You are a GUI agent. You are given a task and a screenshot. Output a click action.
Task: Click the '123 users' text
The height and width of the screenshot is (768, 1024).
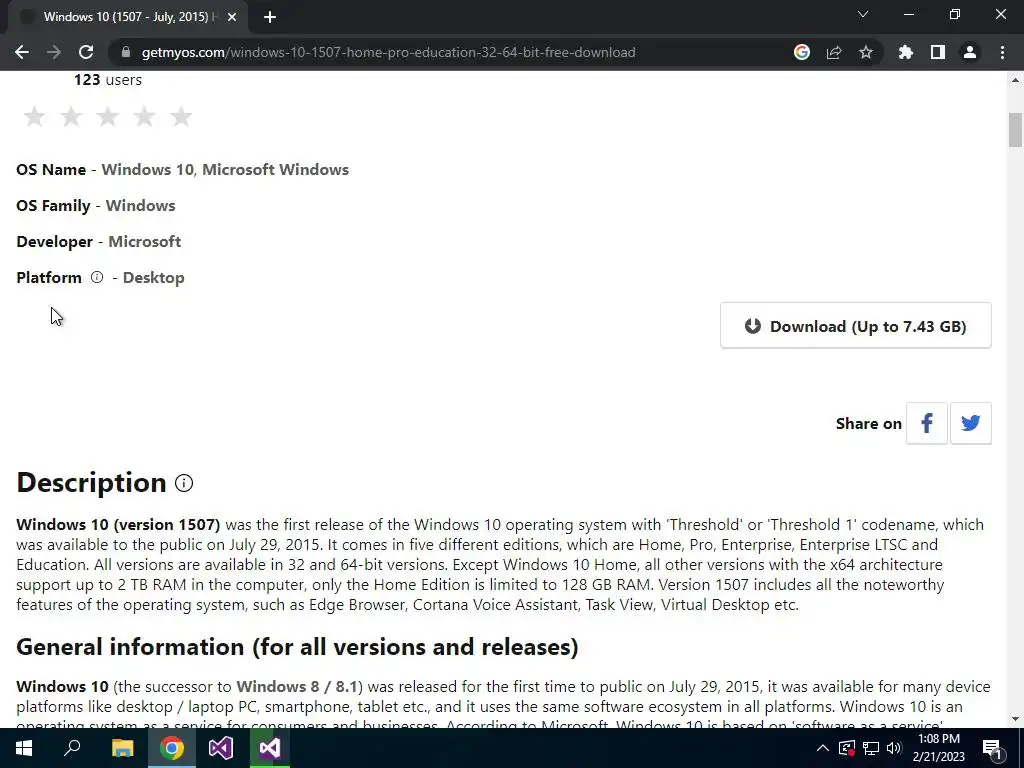point(108,80)
